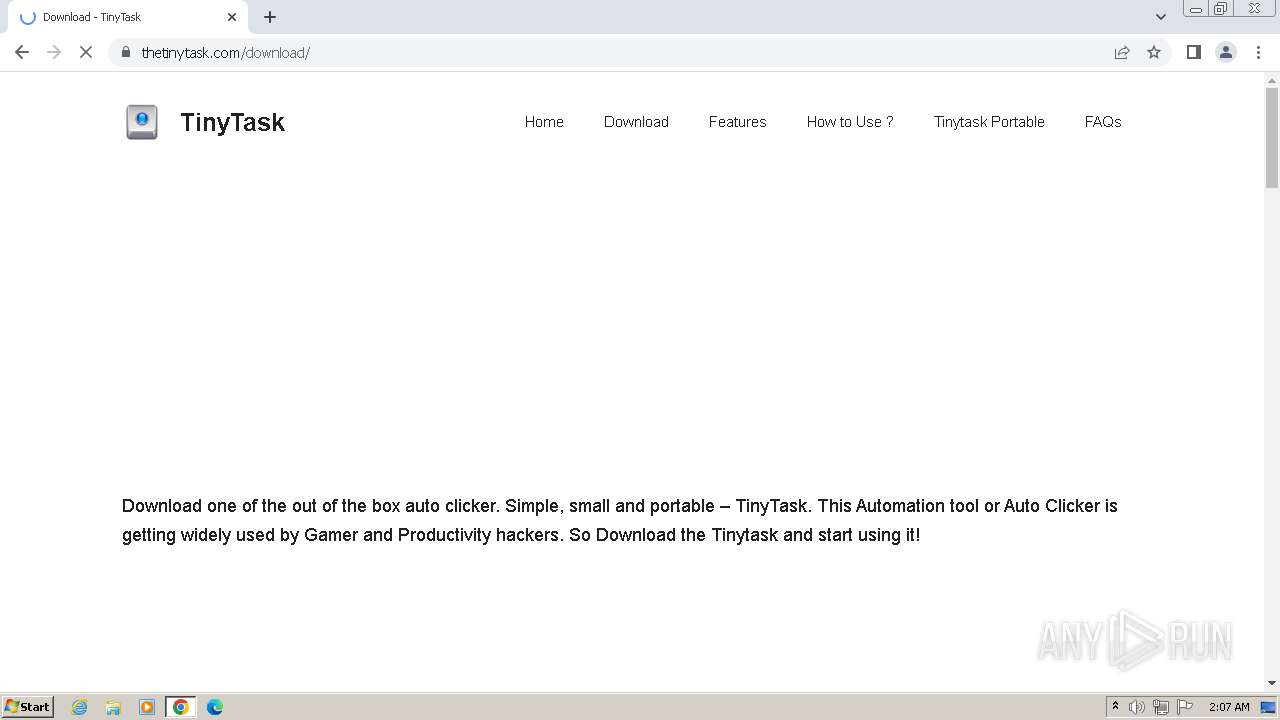
Task: Click the TinyTask logo icon
Action: 142,122
